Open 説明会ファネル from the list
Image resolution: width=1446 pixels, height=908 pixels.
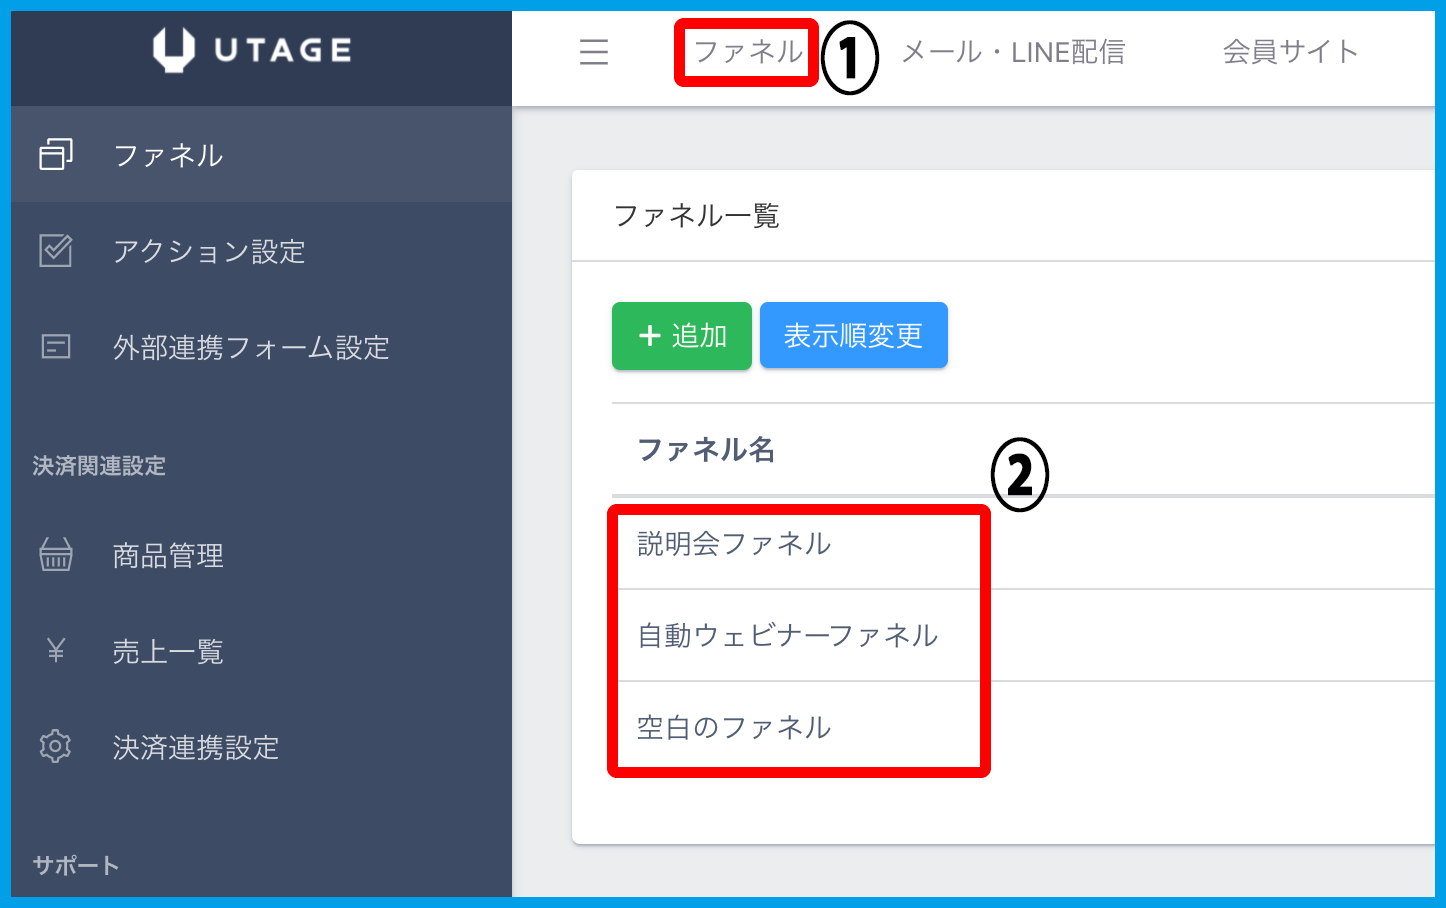pos(734,544)
